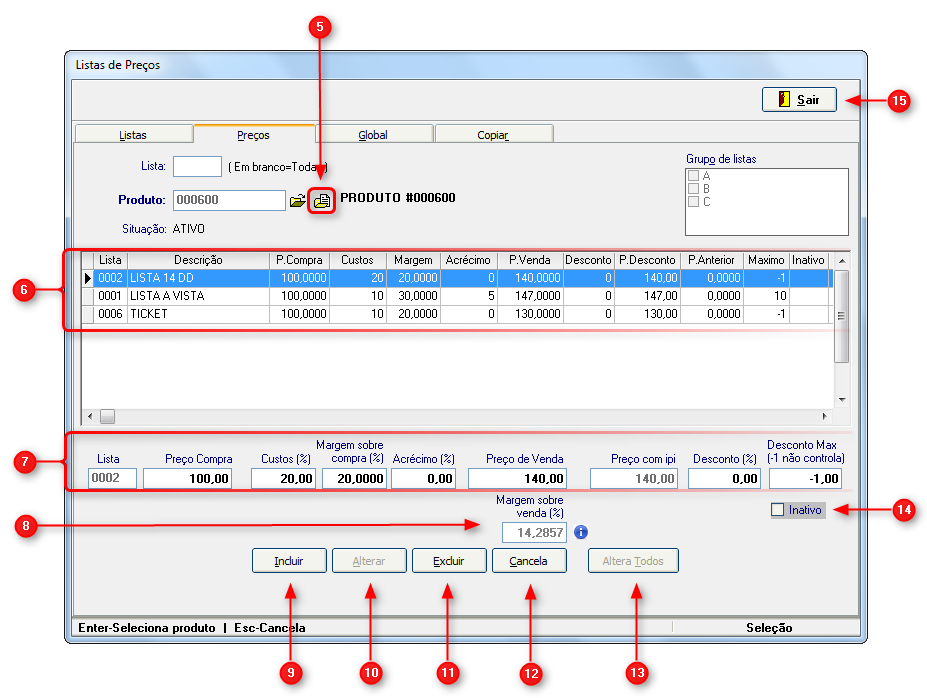Click the Custos column header

(358, 260)
